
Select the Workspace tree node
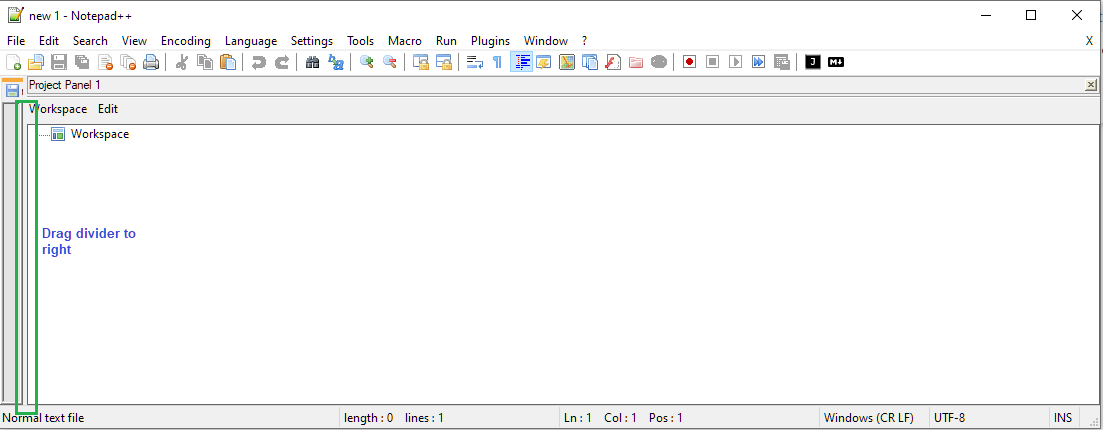click(100, 134)
